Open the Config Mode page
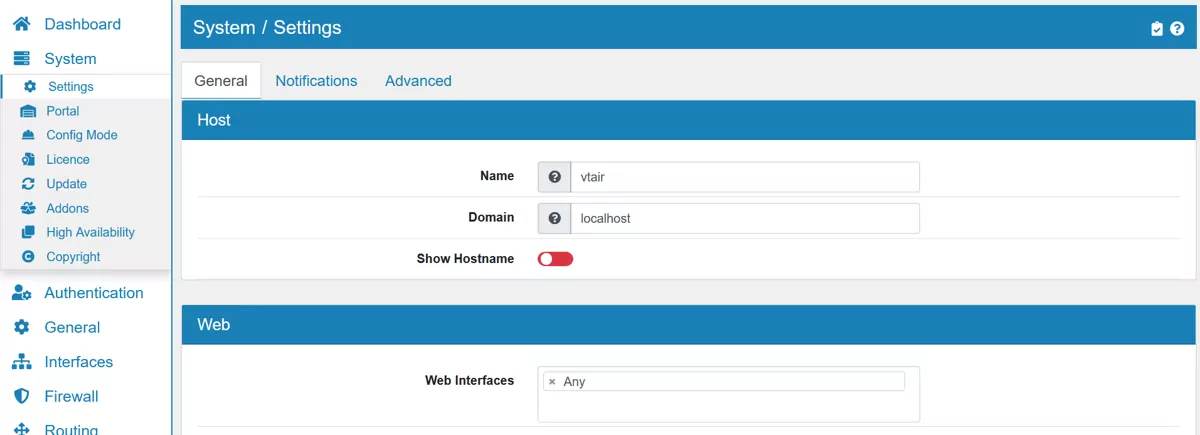This screenshot has width=1200, height=435. tap(82, 135)
